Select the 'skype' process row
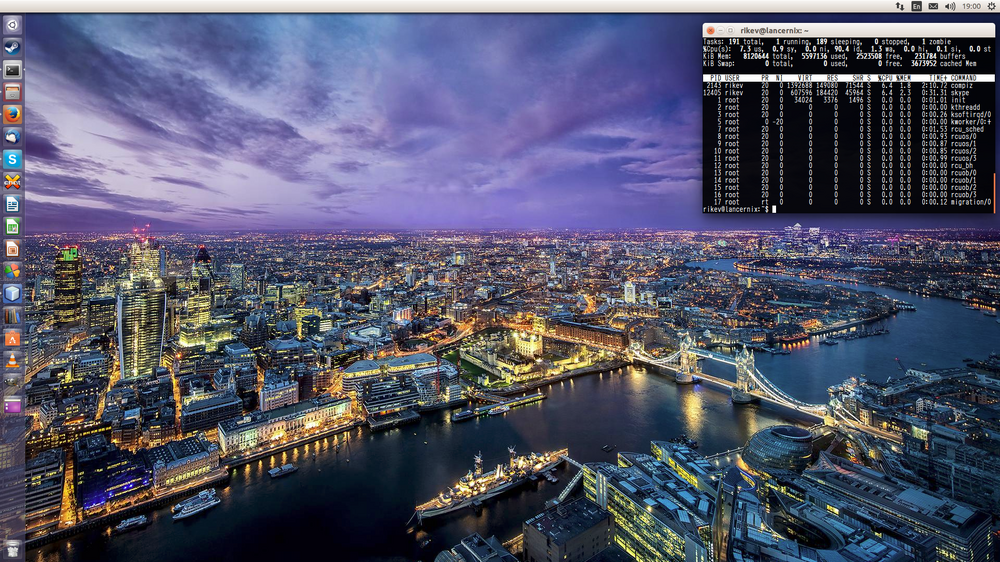 coord(848,92)
